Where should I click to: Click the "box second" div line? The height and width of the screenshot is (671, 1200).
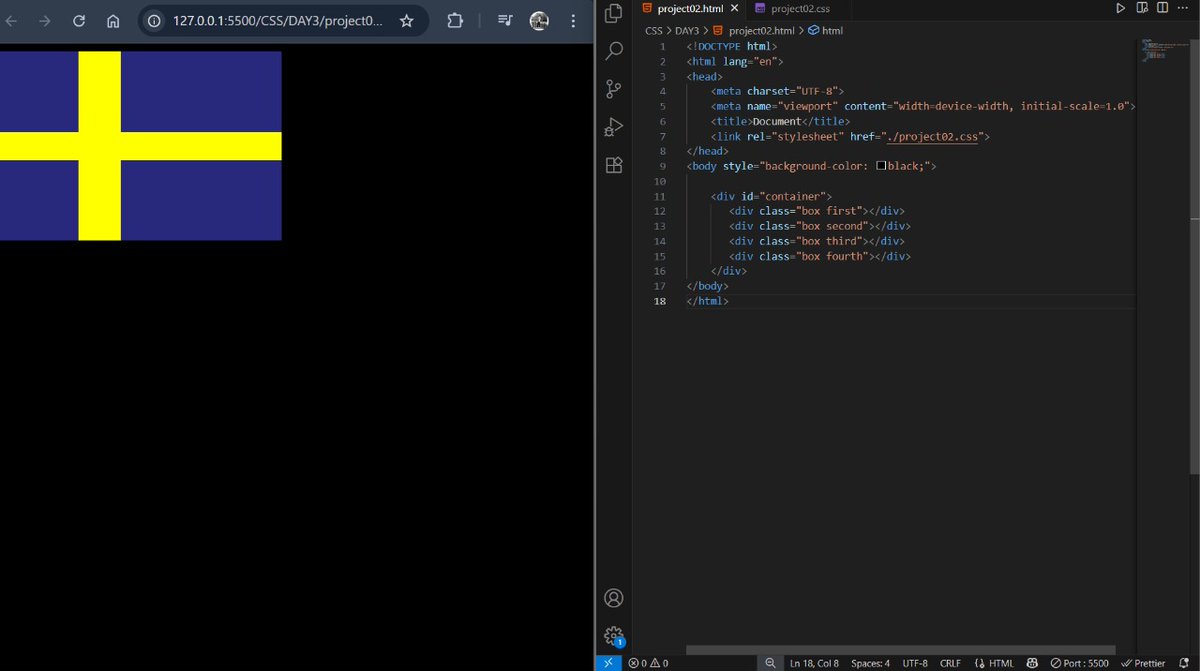pos(820,226)
